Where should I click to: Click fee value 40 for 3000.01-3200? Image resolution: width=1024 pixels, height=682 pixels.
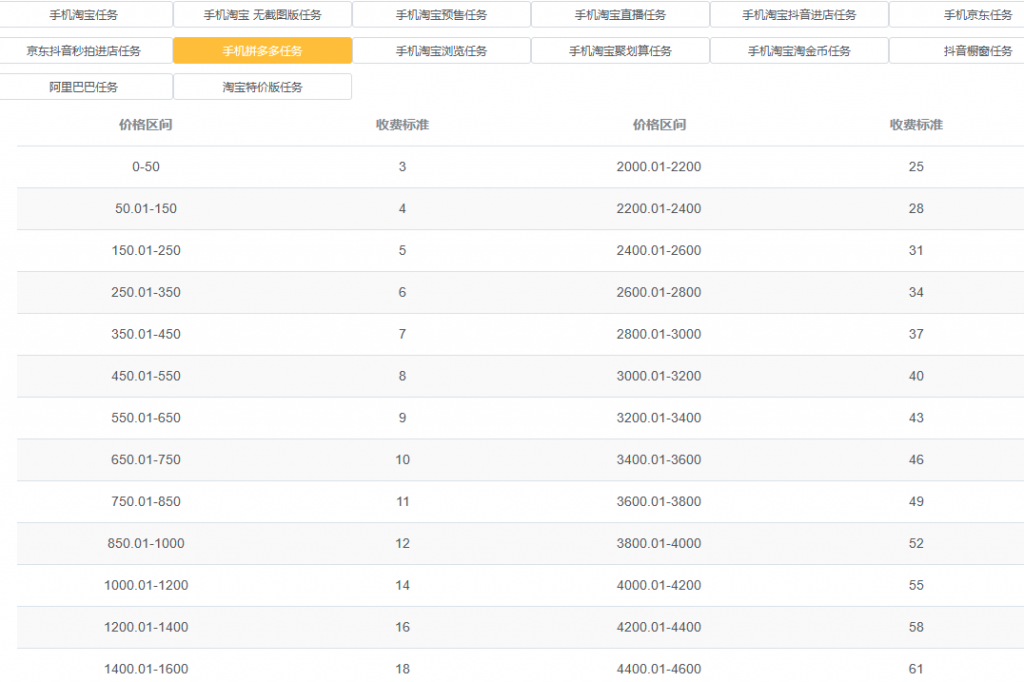coord(916,376)
